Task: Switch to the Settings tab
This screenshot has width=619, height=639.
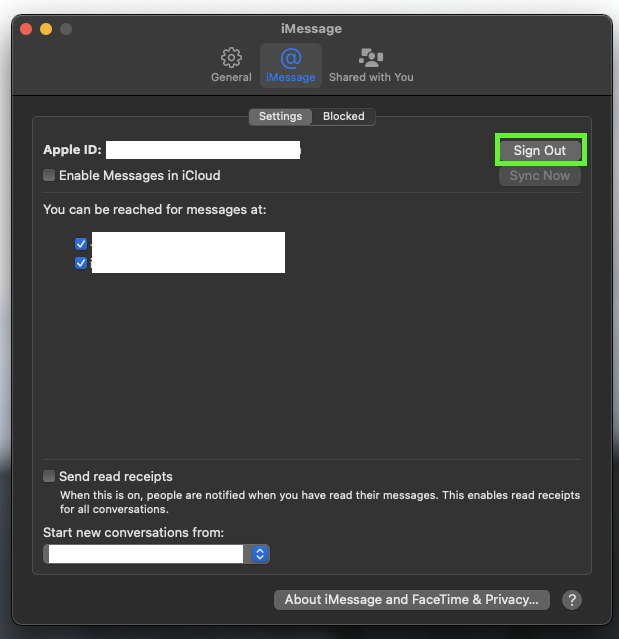Action: [x=280, y=117]
